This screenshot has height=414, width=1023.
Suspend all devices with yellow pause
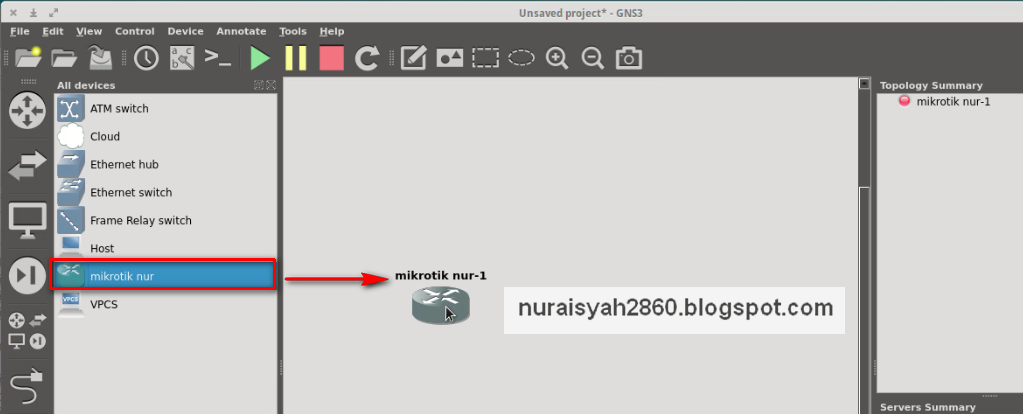click(x=296, y=58)
